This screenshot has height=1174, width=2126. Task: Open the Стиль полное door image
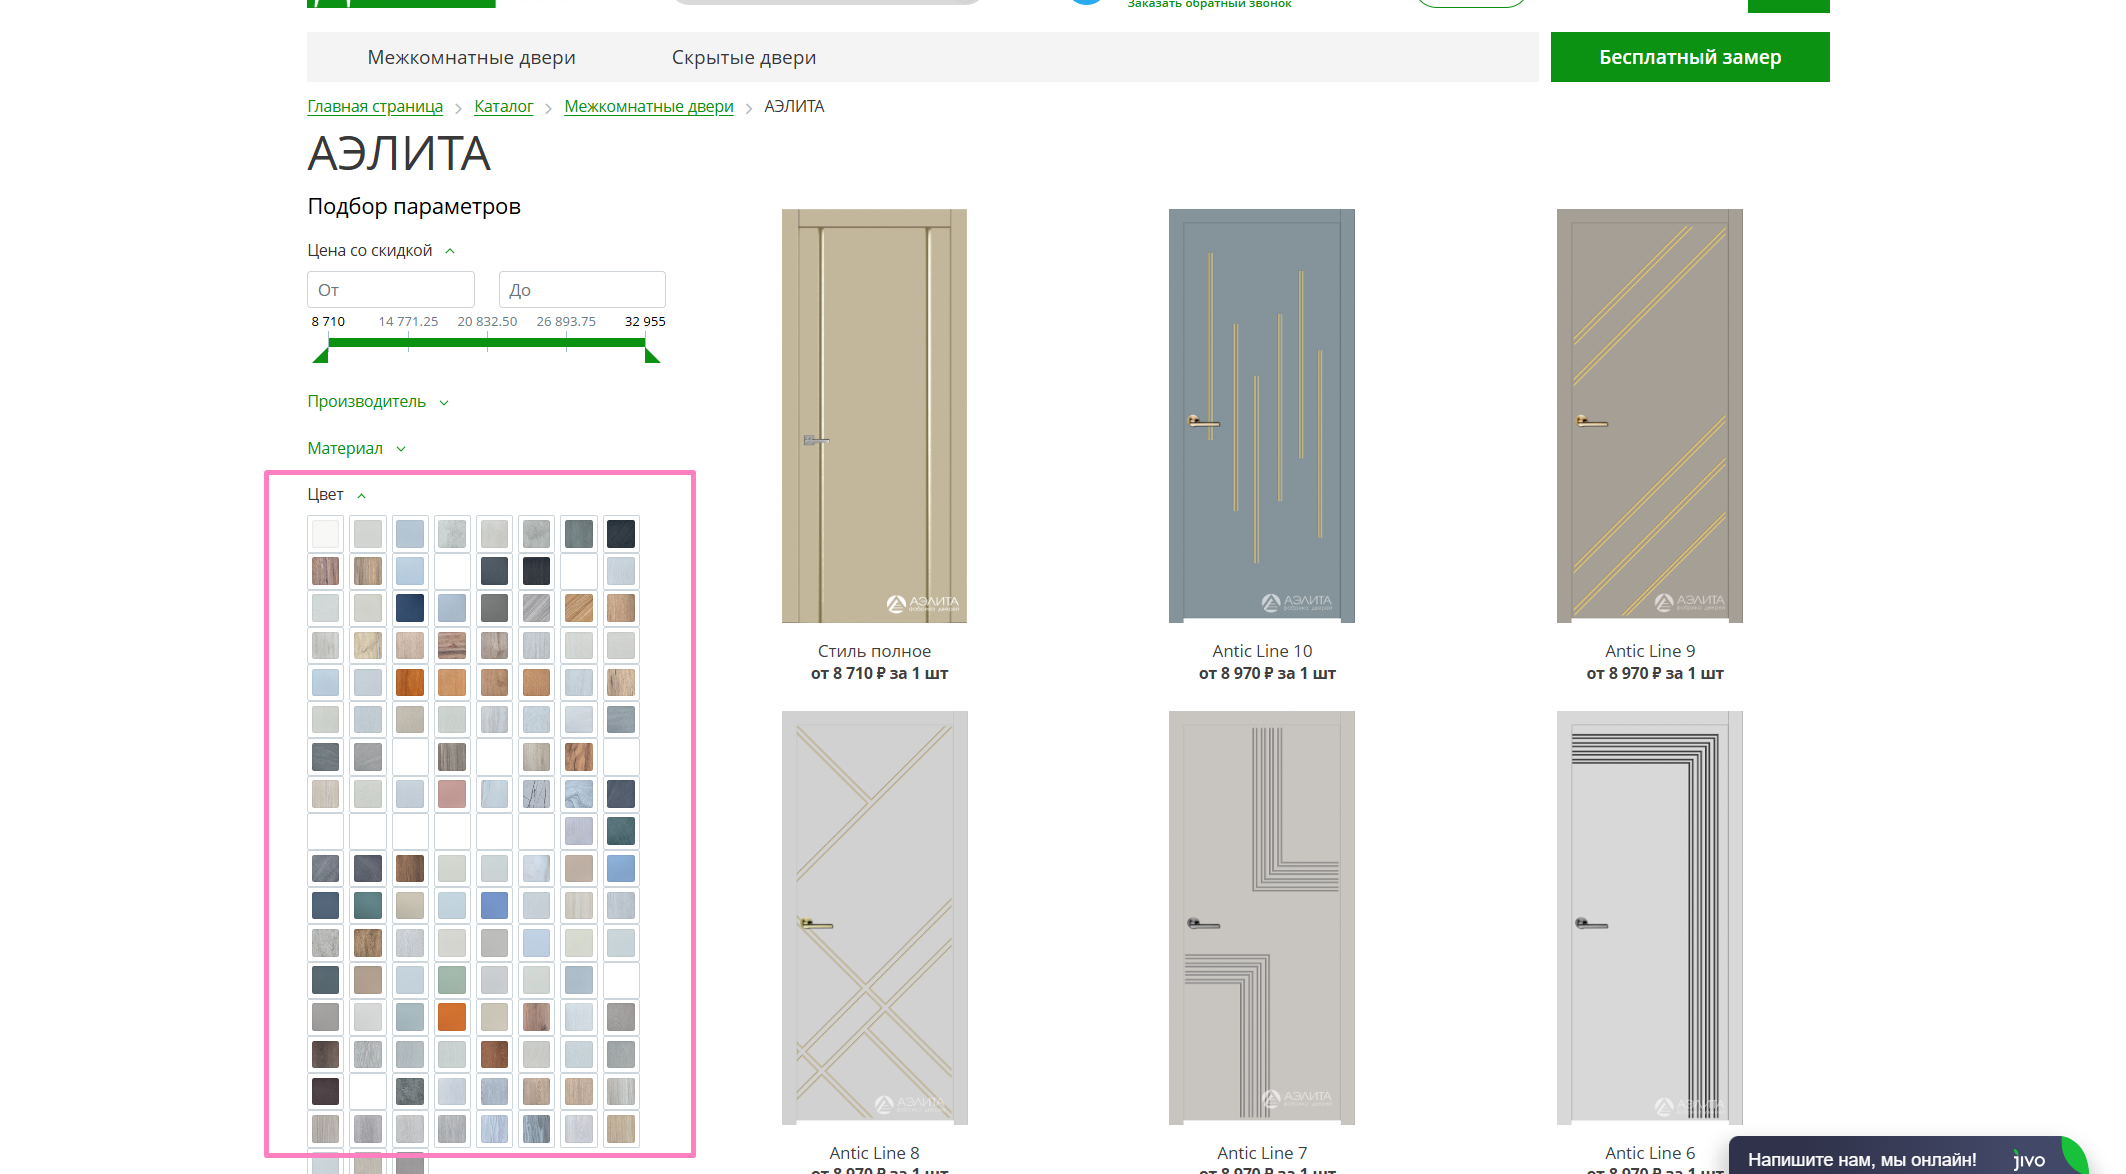tap(874, 416)
